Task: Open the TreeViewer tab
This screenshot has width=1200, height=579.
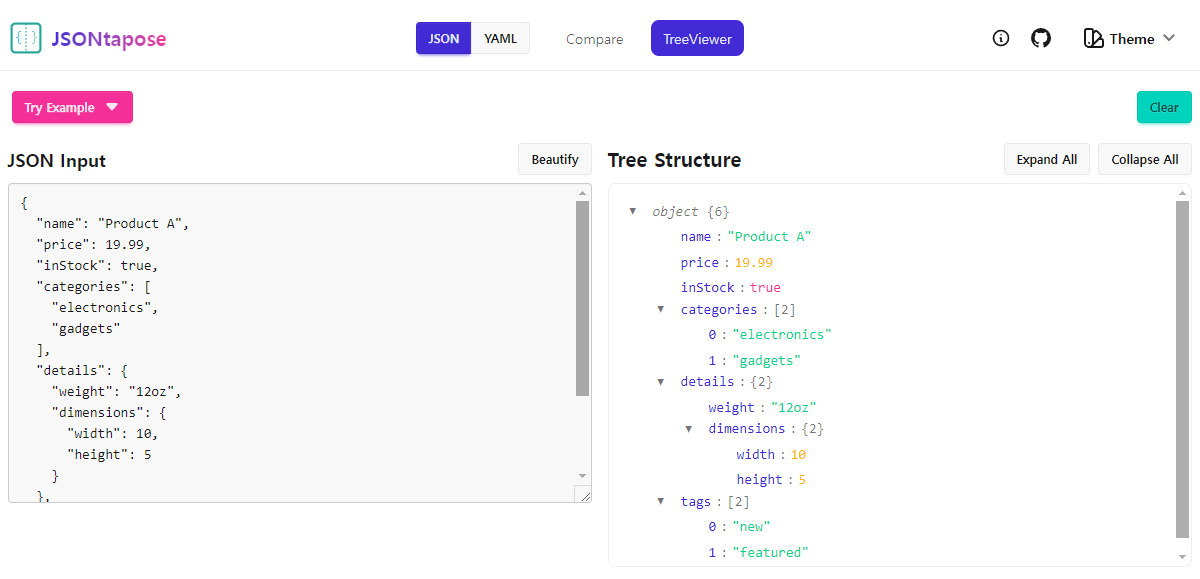Action: (x=697, y=38)
